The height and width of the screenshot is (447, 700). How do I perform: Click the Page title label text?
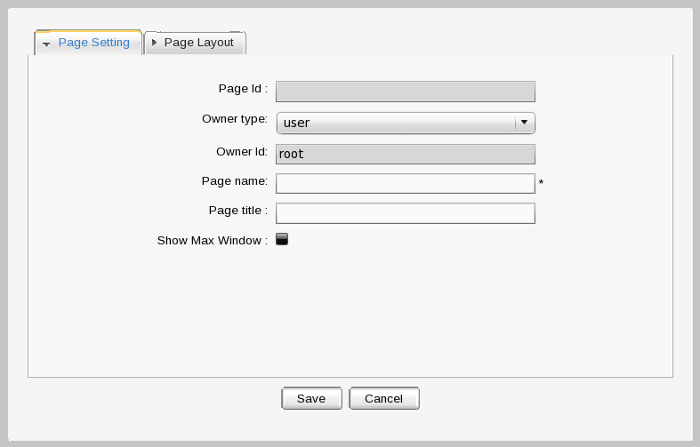(237, 210)
